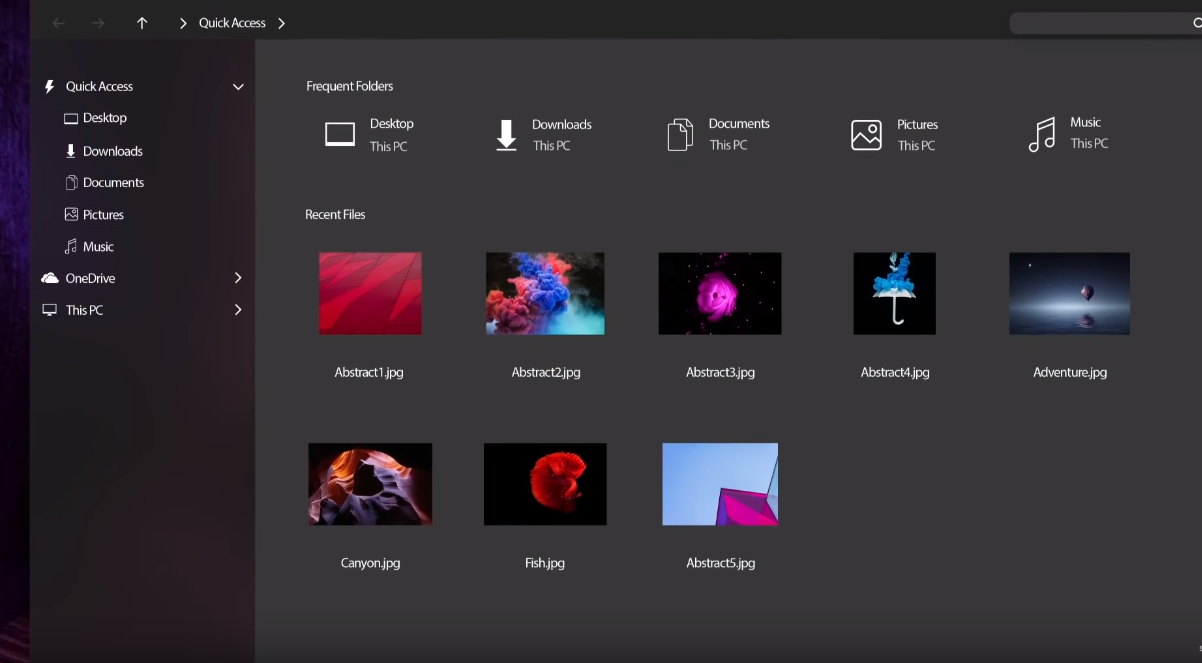The image size is (1202, 663).
Task: Select the Canyon.jpg thumbnail
Action: (x=370, y=484)
